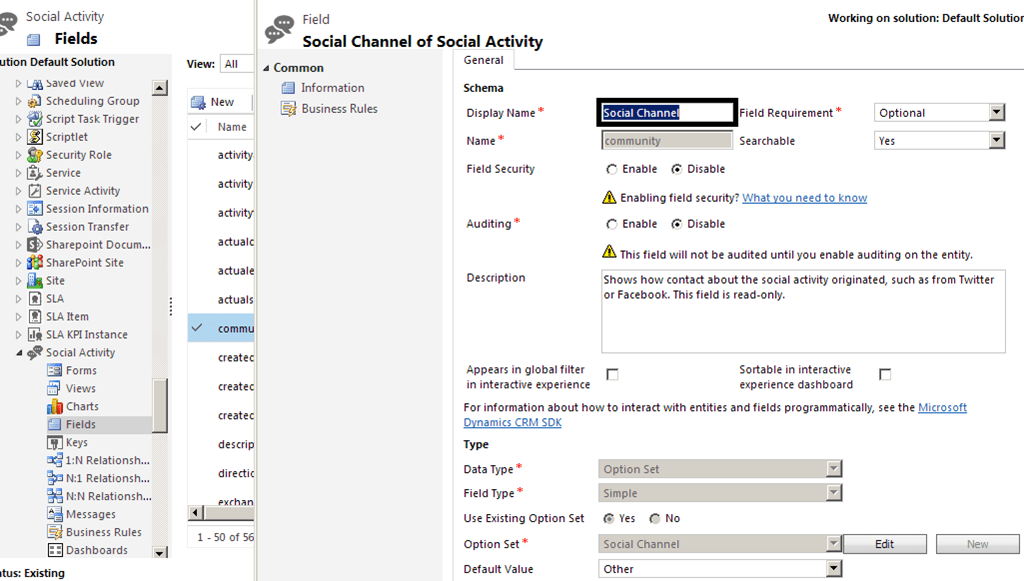Open Business Rules under Common

[x=340, y=108]
